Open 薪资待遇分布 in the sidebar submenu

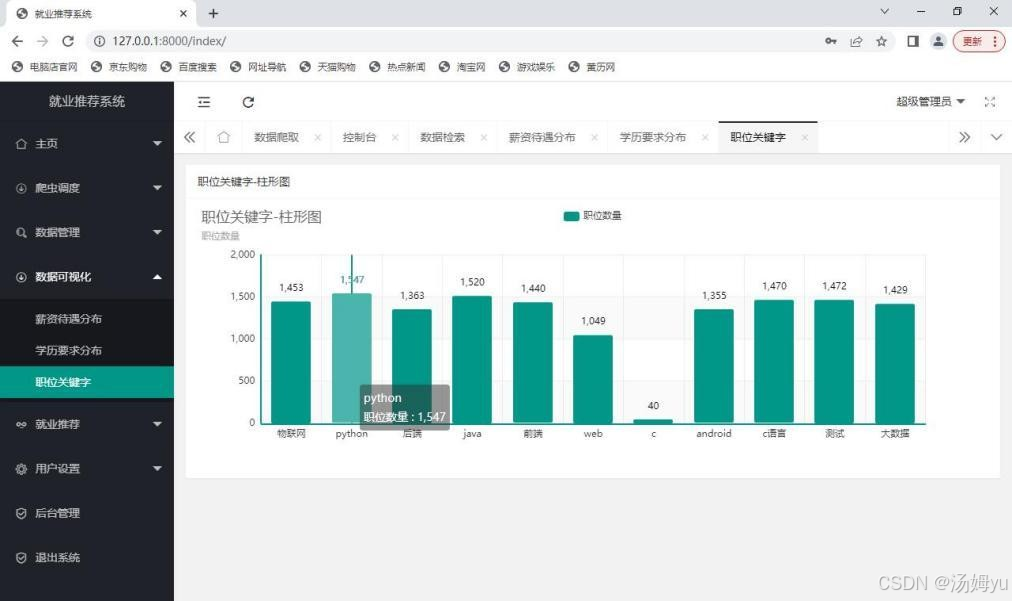pyautogui.click(x=87, y=319)
